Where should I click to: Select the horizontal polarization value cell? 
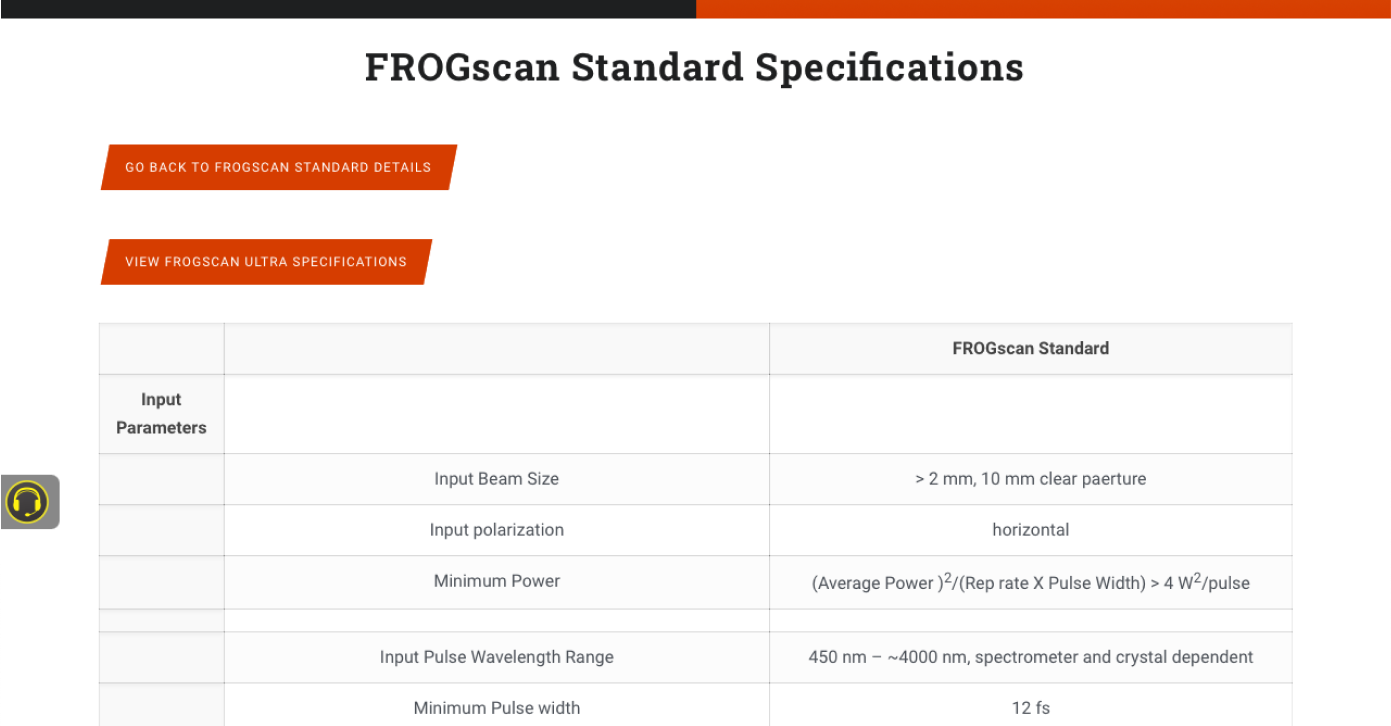pos(1030,529)
